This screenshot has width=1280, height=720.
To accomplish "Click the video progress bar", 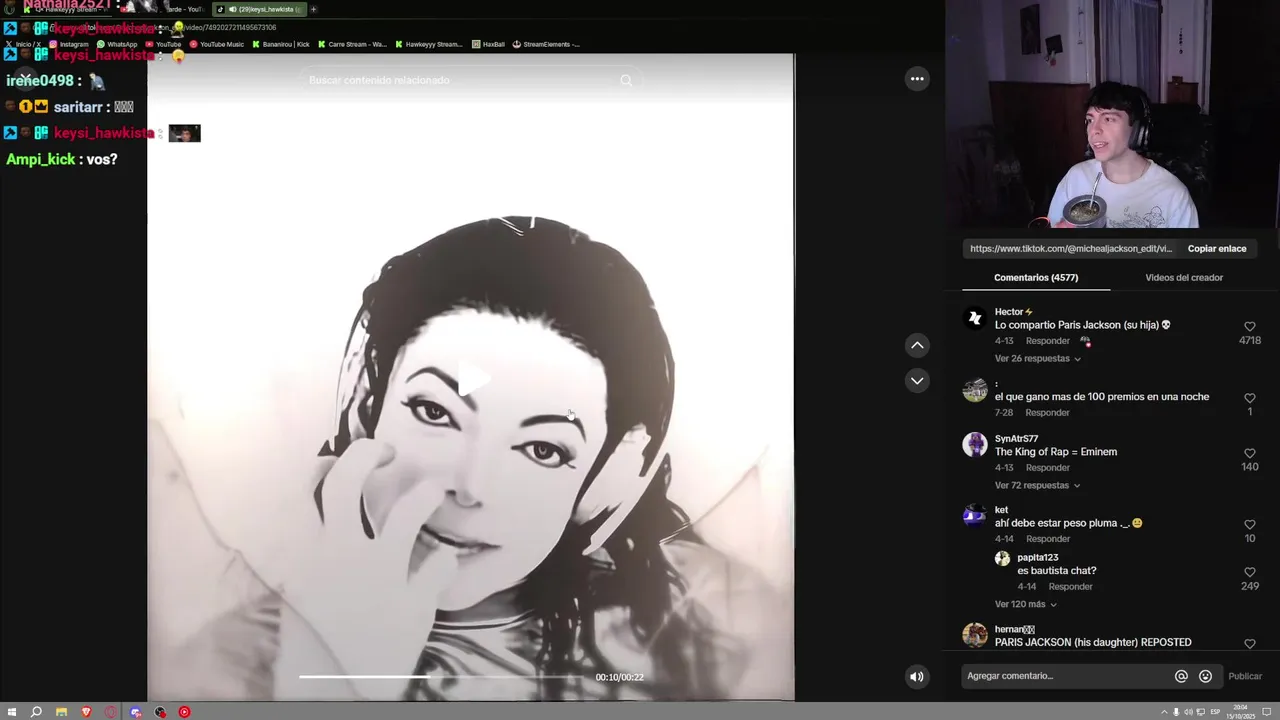I will click(443, 677).
